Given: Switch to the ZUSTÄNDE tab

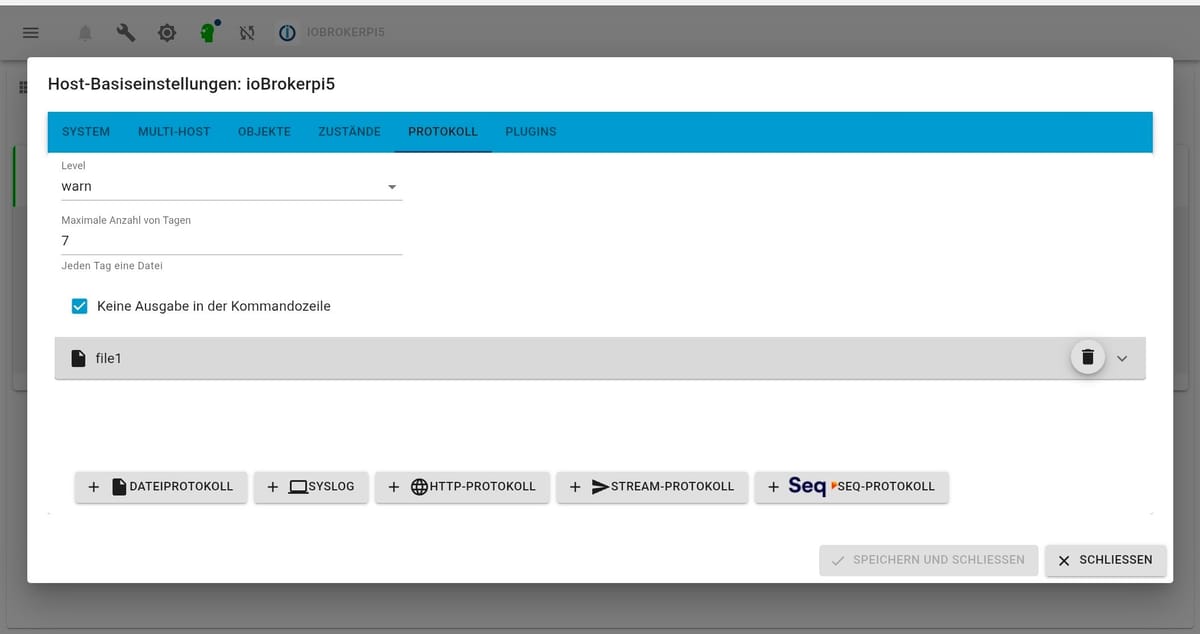Looking at the screenshot, I should point(349,132).
